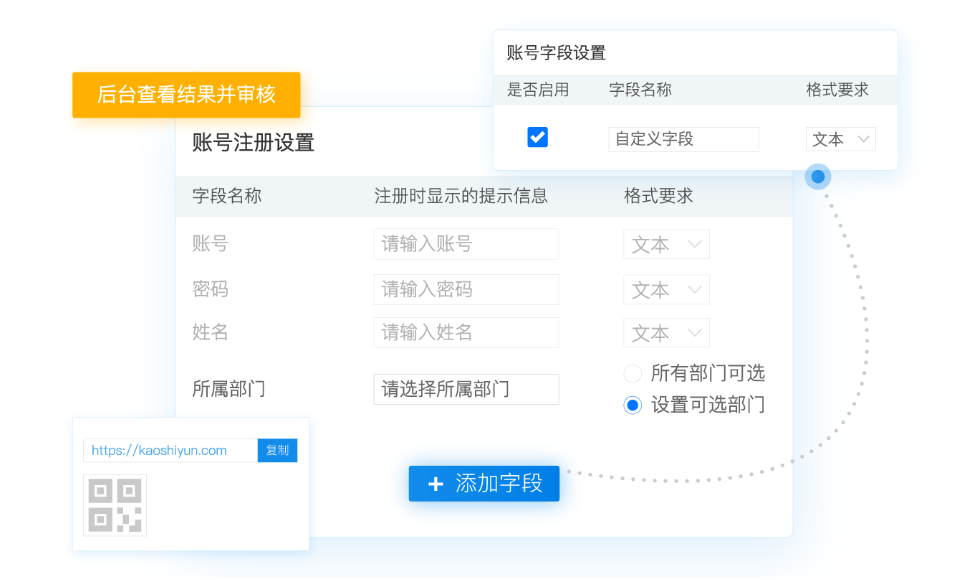This screenshot has width=970, height=580.
Task: Uncheck the 是否启用 checkbox
Action: (x=537, y=138)
